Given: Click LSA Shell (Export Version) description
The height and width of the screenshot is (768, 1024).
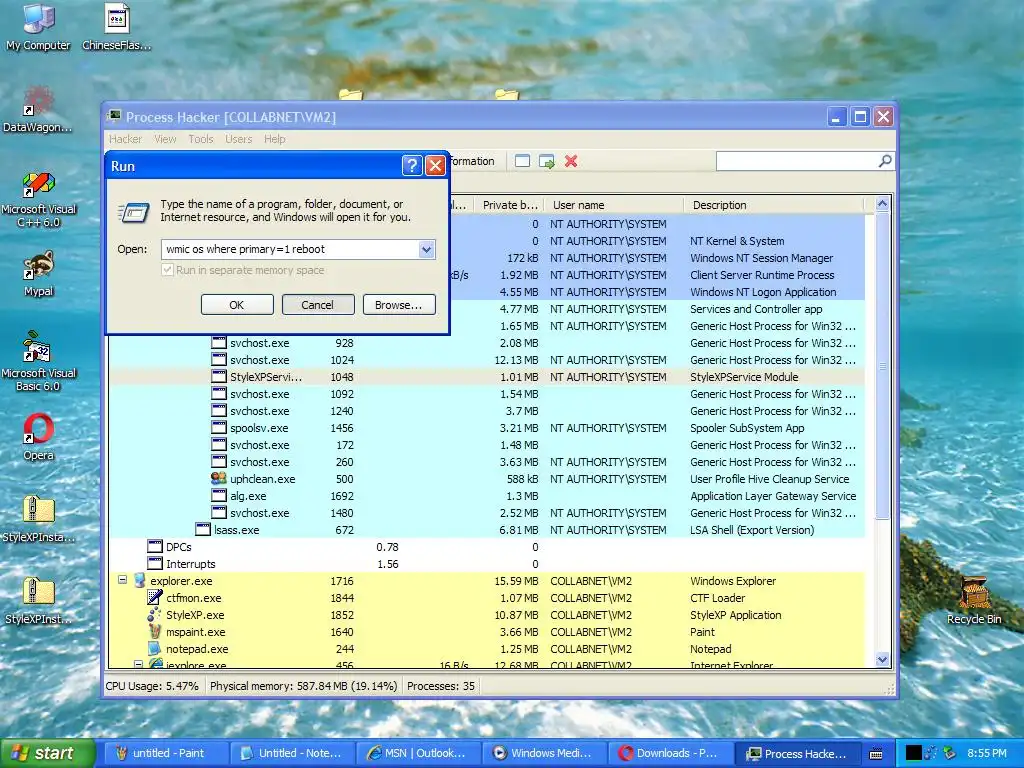Looking at the screenshot, I should click(752, 530).
